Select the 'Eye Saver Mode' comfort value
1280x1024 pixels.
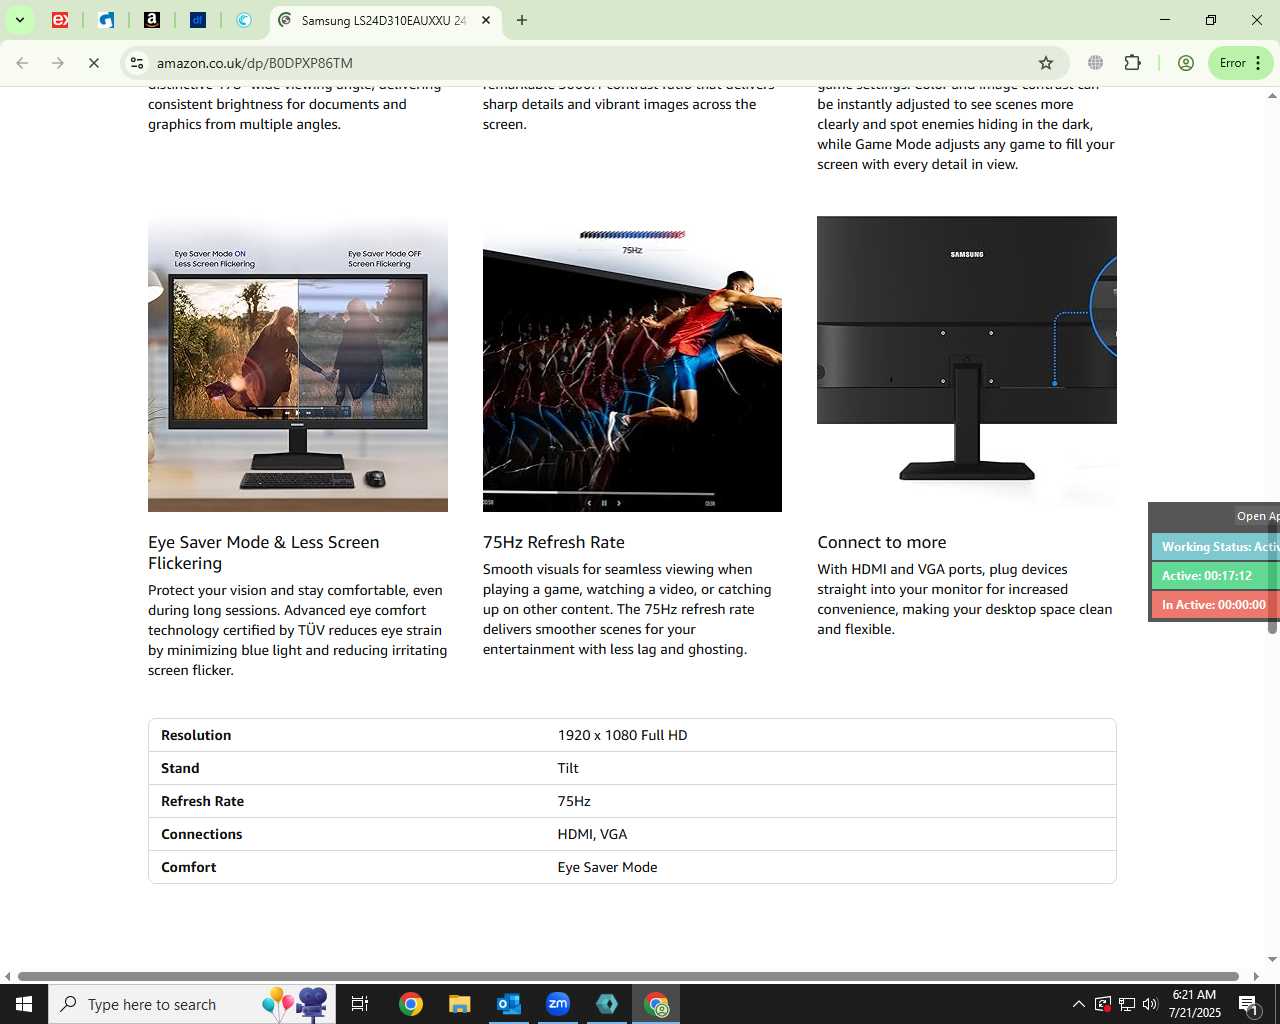607,867
